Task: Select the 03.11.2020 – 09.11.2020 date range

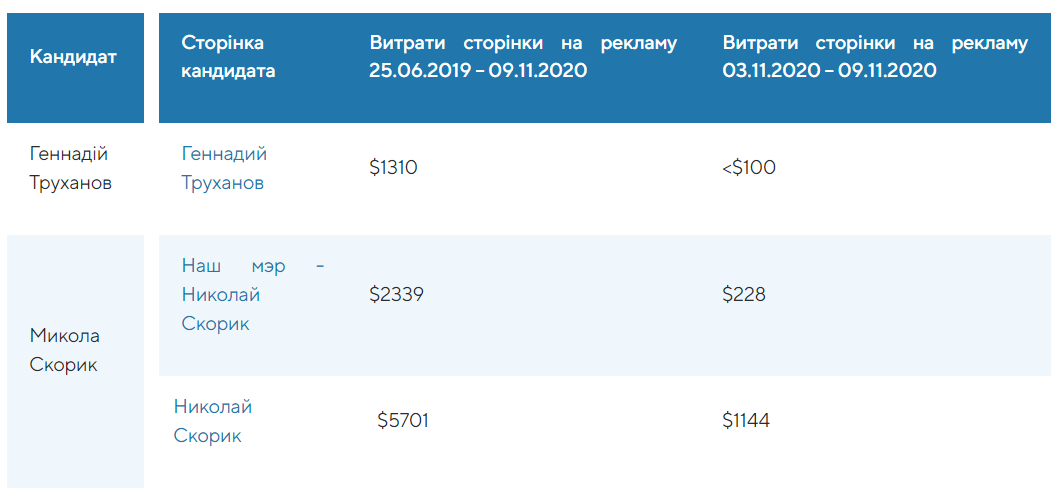Action: 829,71
